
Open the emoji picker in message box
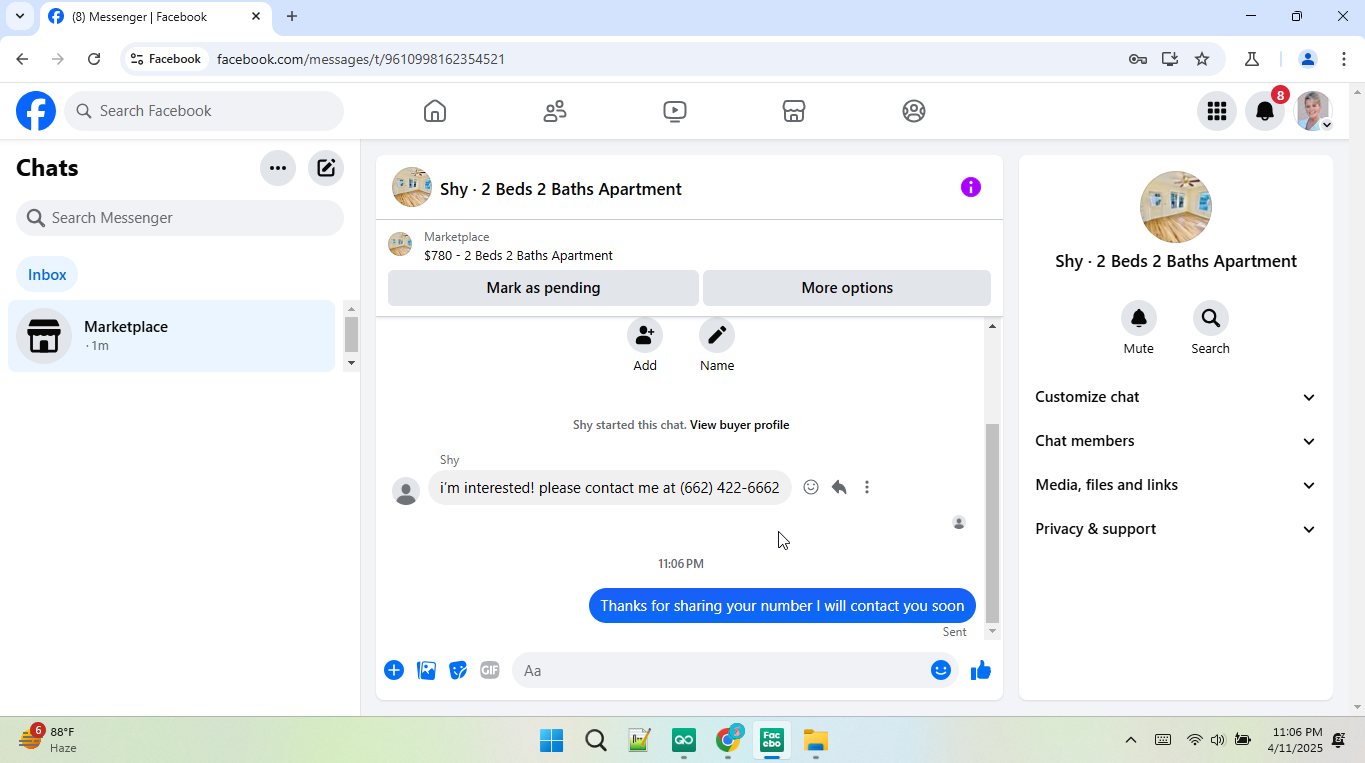pyautogui.click(x=940, y=670)
